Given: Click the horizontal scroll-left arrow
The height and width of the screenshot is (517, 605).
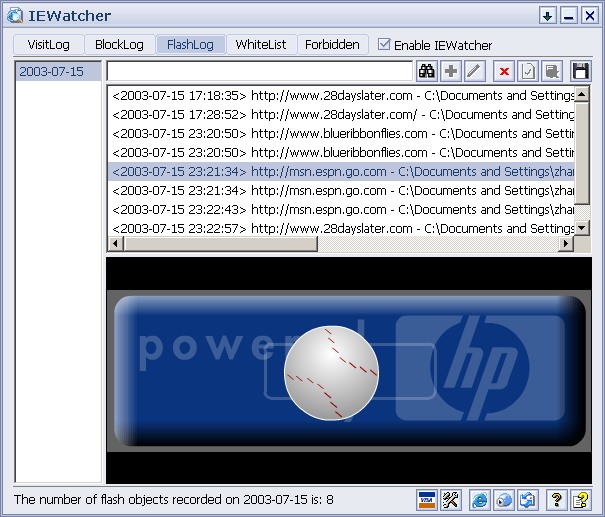Looking at the screenshot, I should (x=115, y=243).
